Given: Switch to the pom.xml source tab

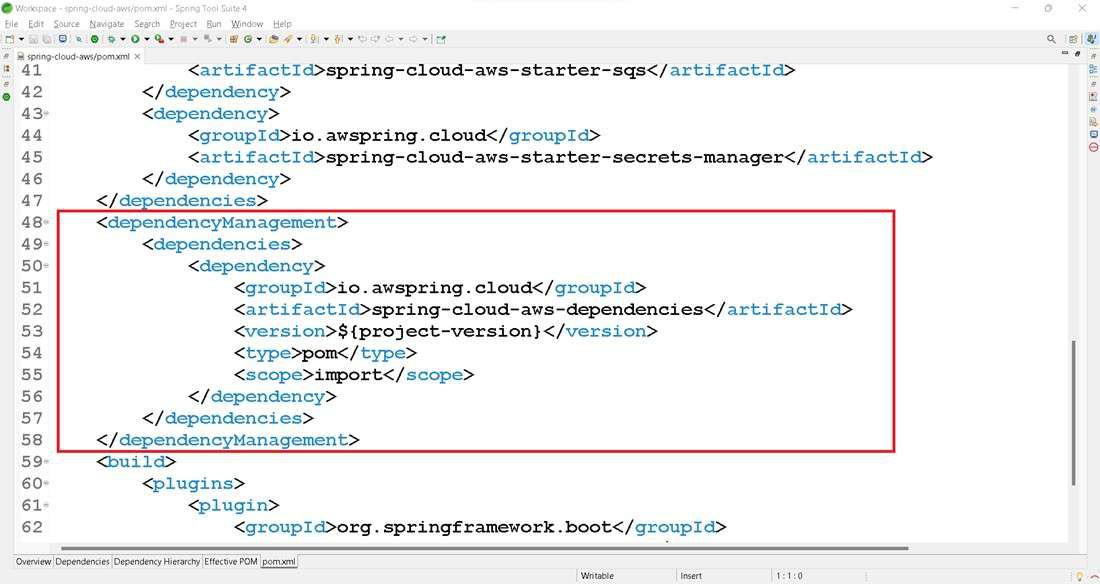Looking at the screenshot, I should tap(279, 562).
